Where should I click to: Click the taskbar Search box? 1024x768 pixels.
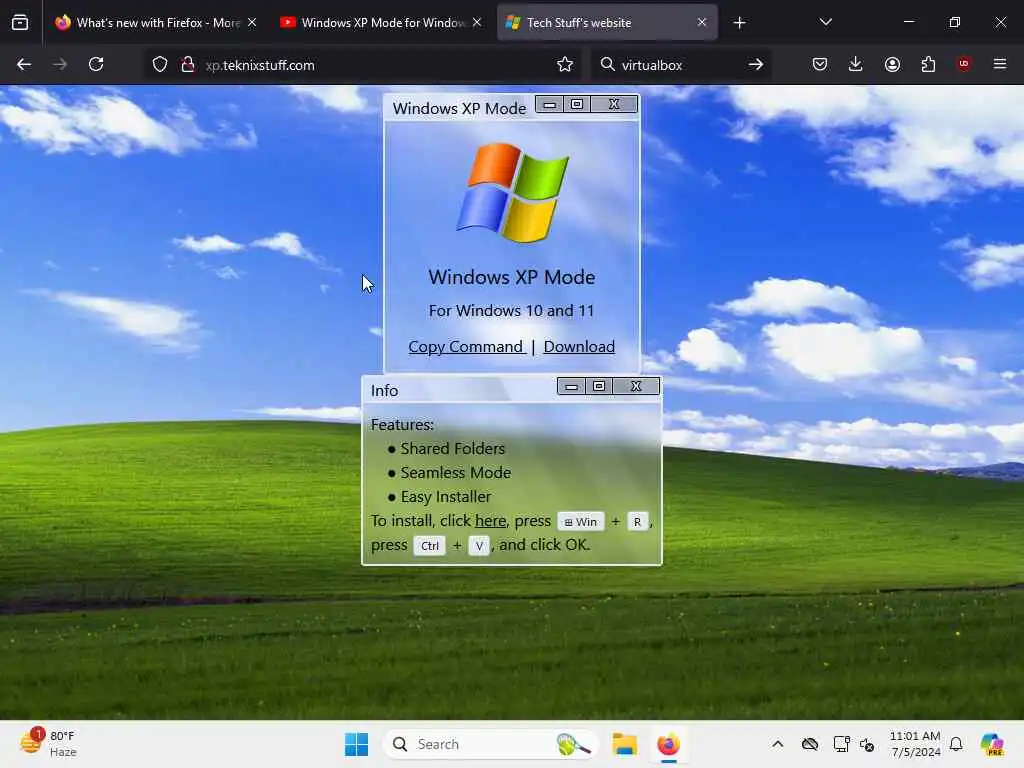click(490, 744)
